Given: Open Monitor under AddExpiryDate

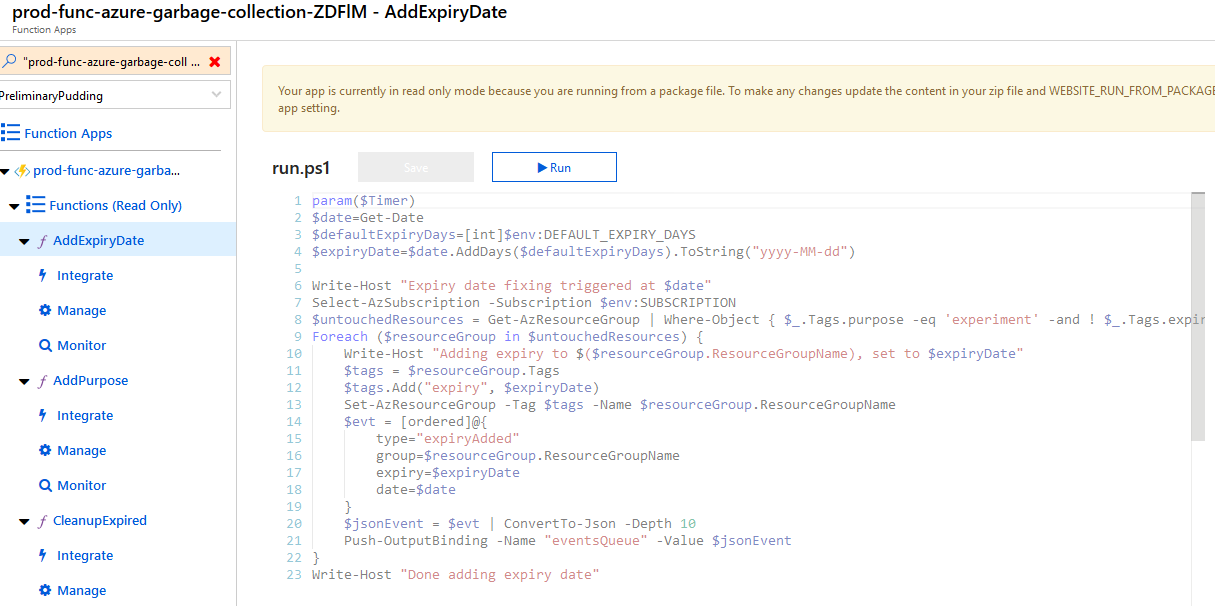Looking at the screenshot, I should [x=82, y=345].
